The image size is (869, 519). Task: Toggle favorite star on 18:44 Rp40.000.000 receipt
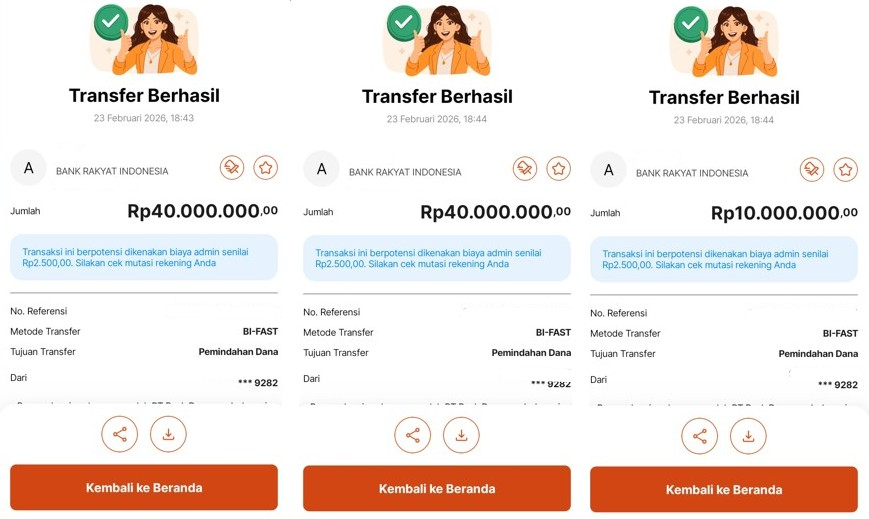pyautogui.click(x=558, y=169)
